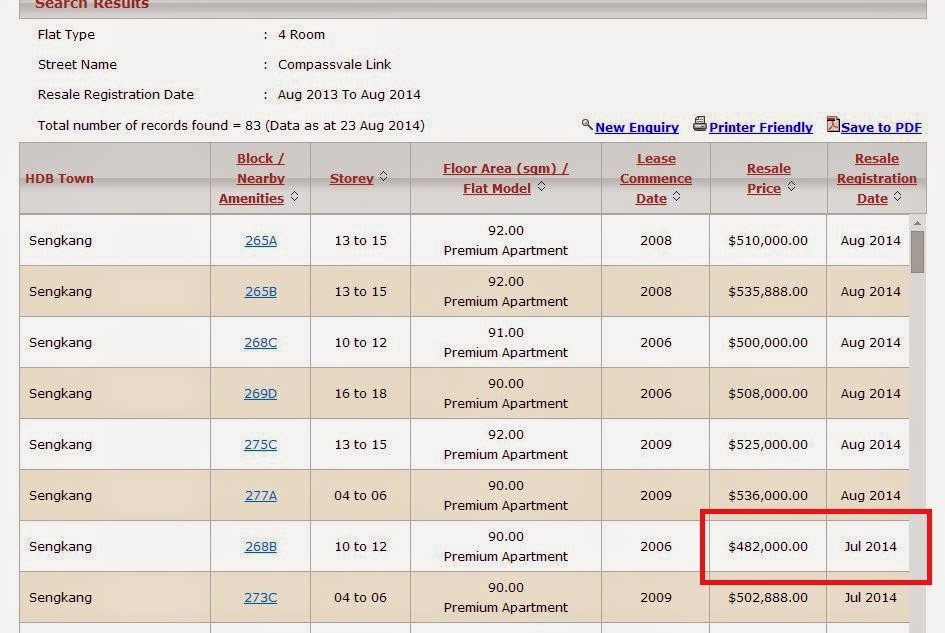Toggle sort arrows beside Lease Commence Date
The image size is (945, 633).
pos(676,197)
